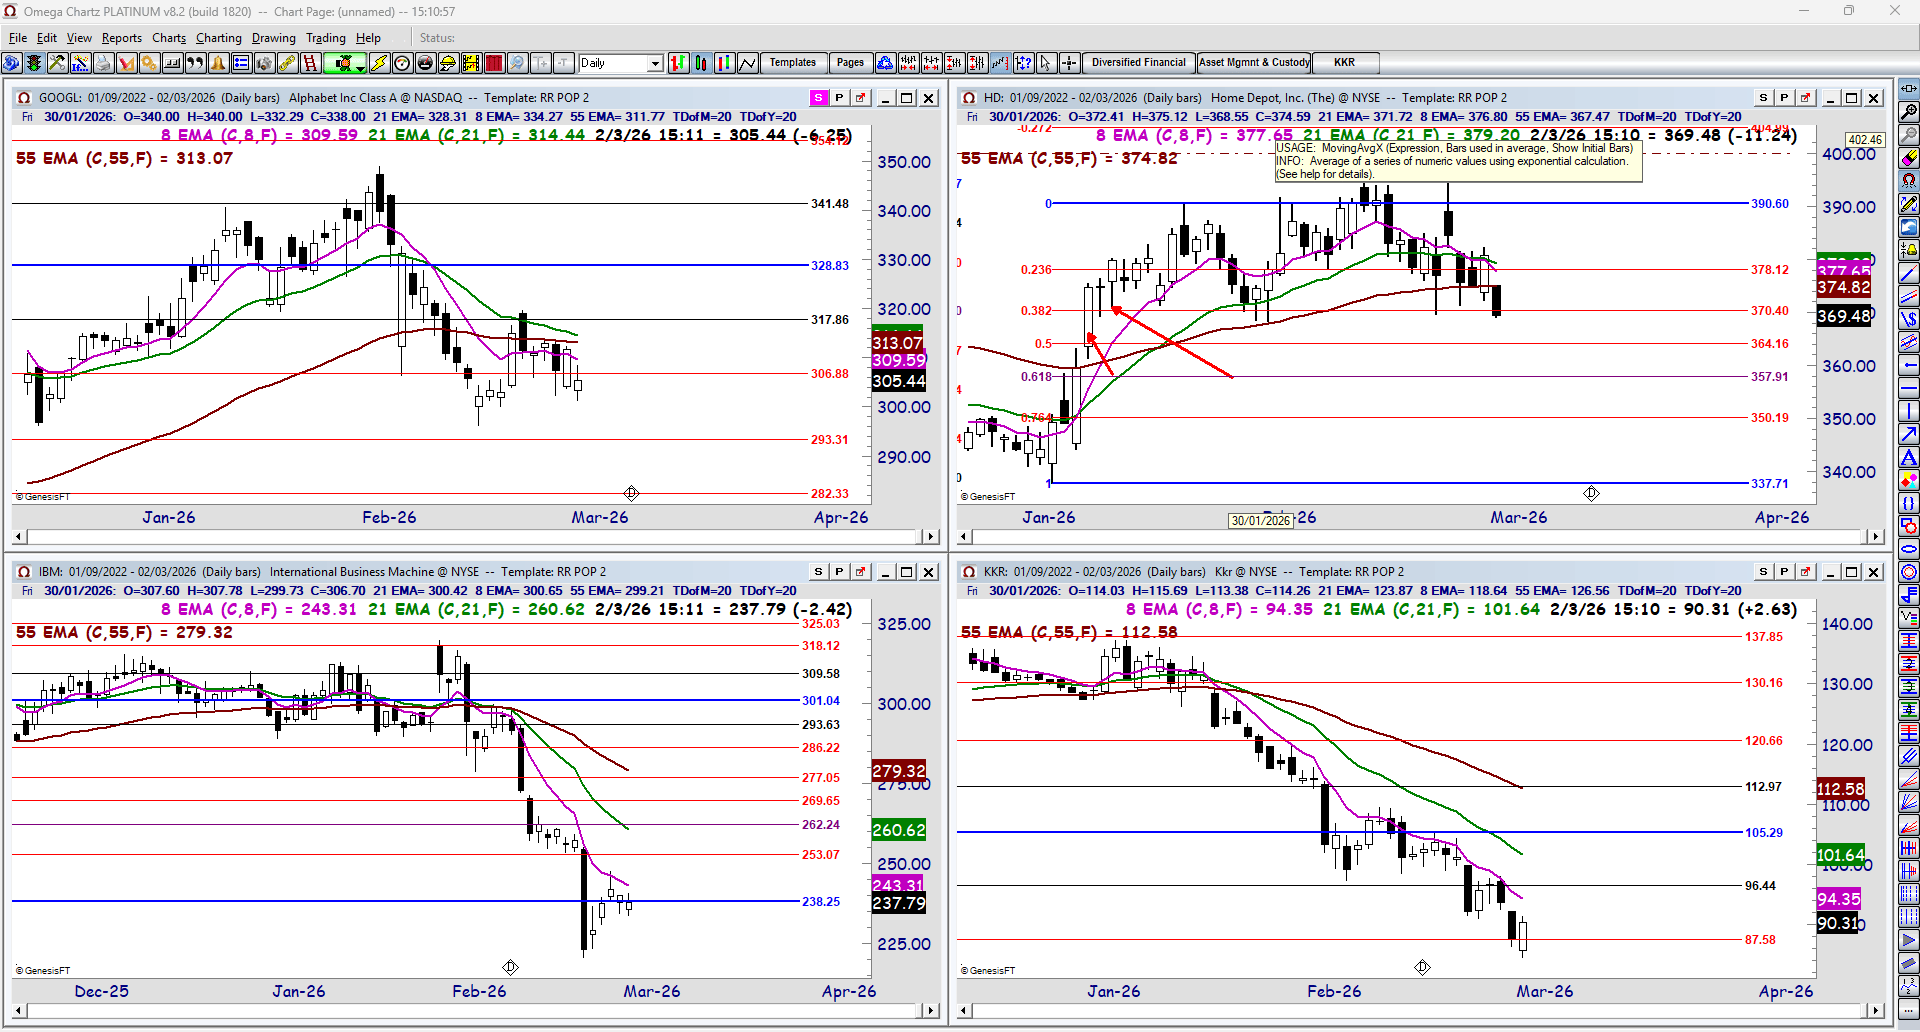Toggle the S button on IBM chart
This screenshot has height=1032, width=1920.
(x=819, y=572)
